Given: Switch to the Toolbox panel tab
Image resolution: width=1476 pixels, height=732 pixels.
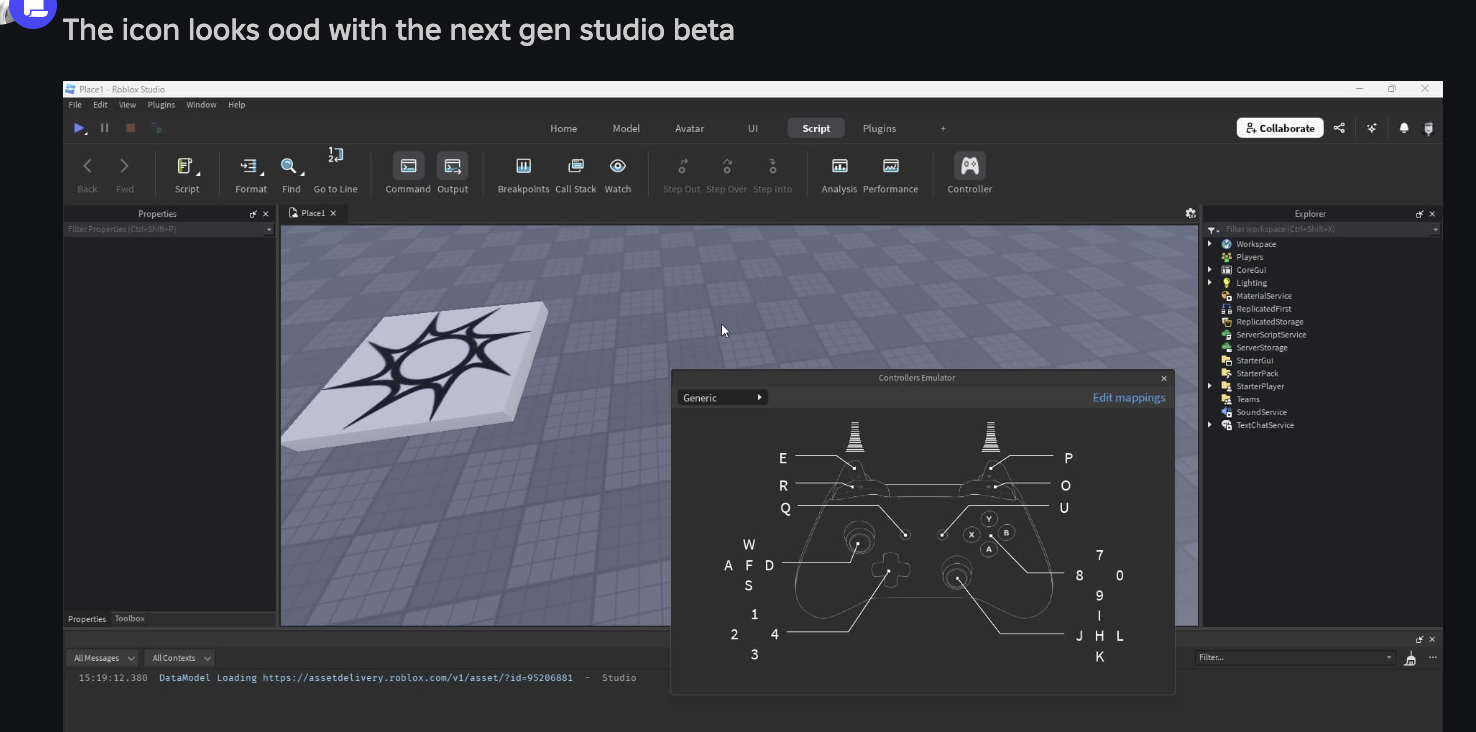Looking at the screenshot, I should 129,619.
